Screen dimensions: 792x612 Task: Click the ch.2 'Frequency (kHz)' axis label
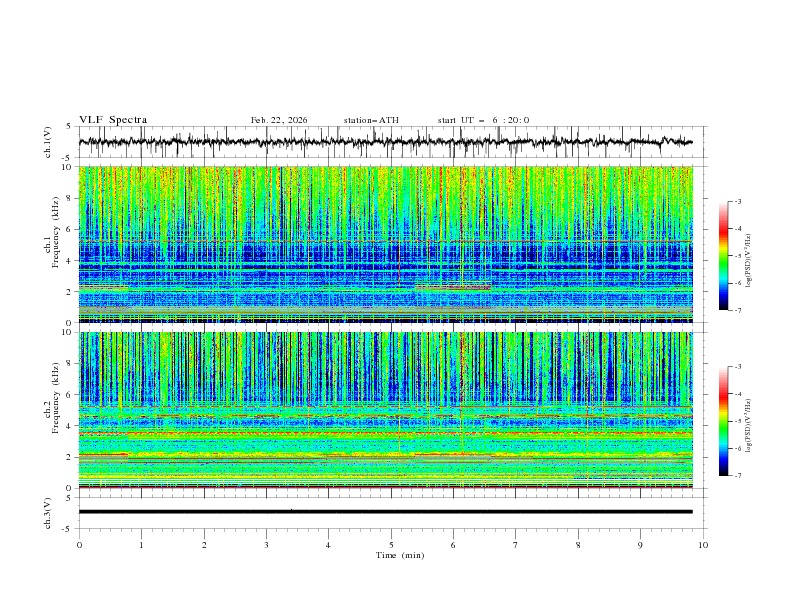56,398
